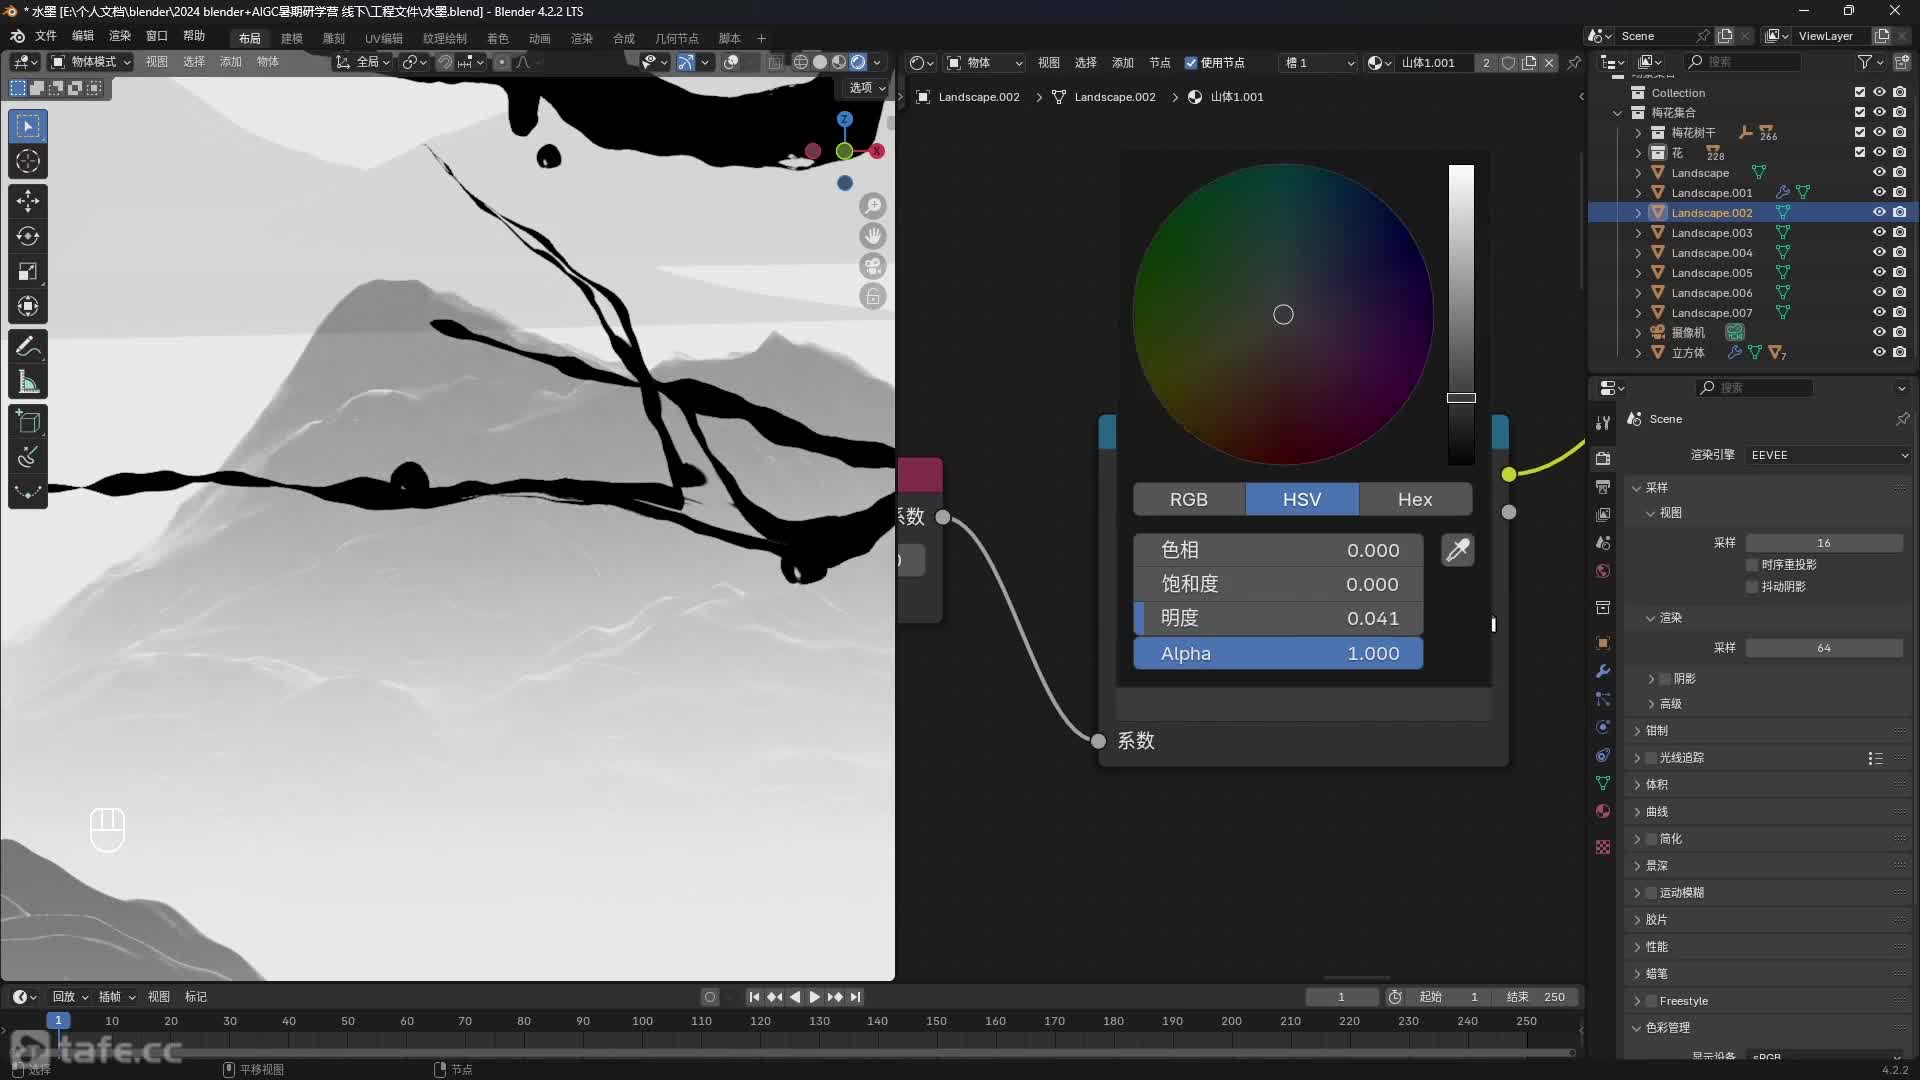Select the Transform tool
The height and width of the screenshot is (1080, 1920).
coord(28,306)
